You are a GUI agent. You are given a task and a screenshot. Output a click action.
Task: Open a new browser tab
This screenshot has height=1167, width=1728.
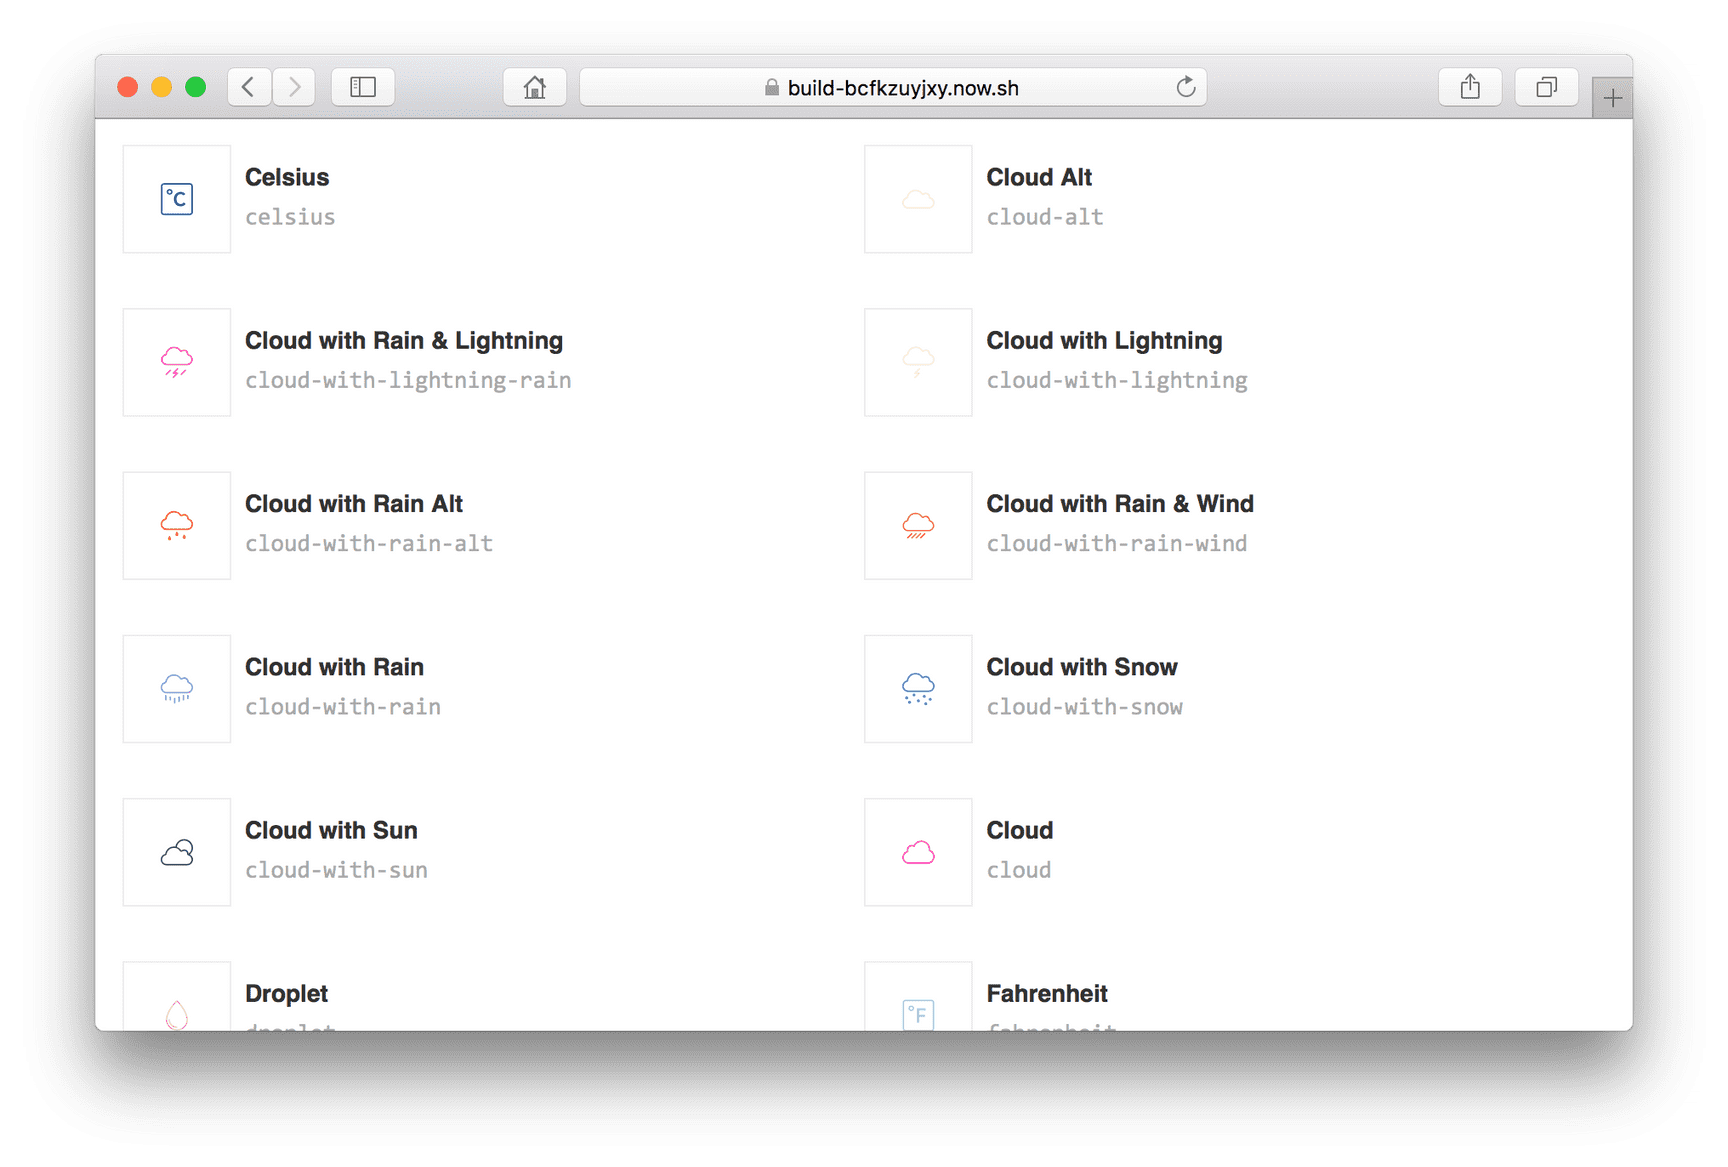(1612, 96)
